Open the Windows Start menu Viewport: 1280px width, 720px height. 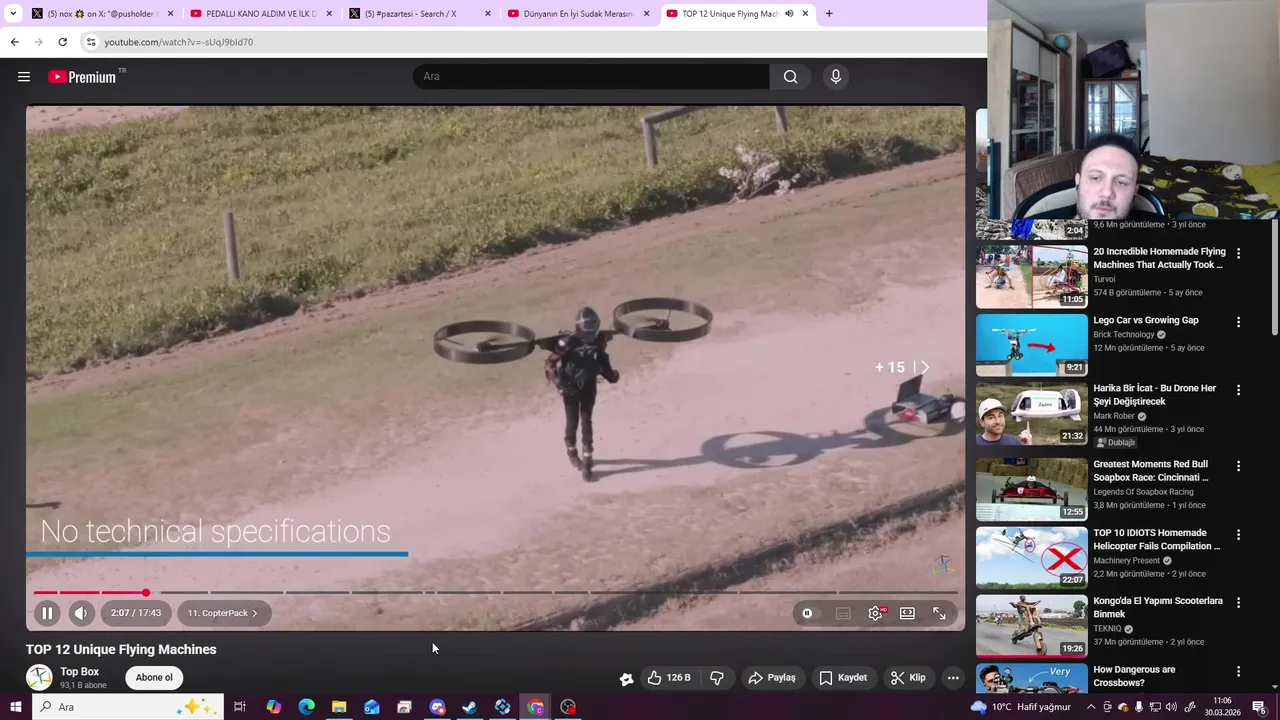pos(15,707)
